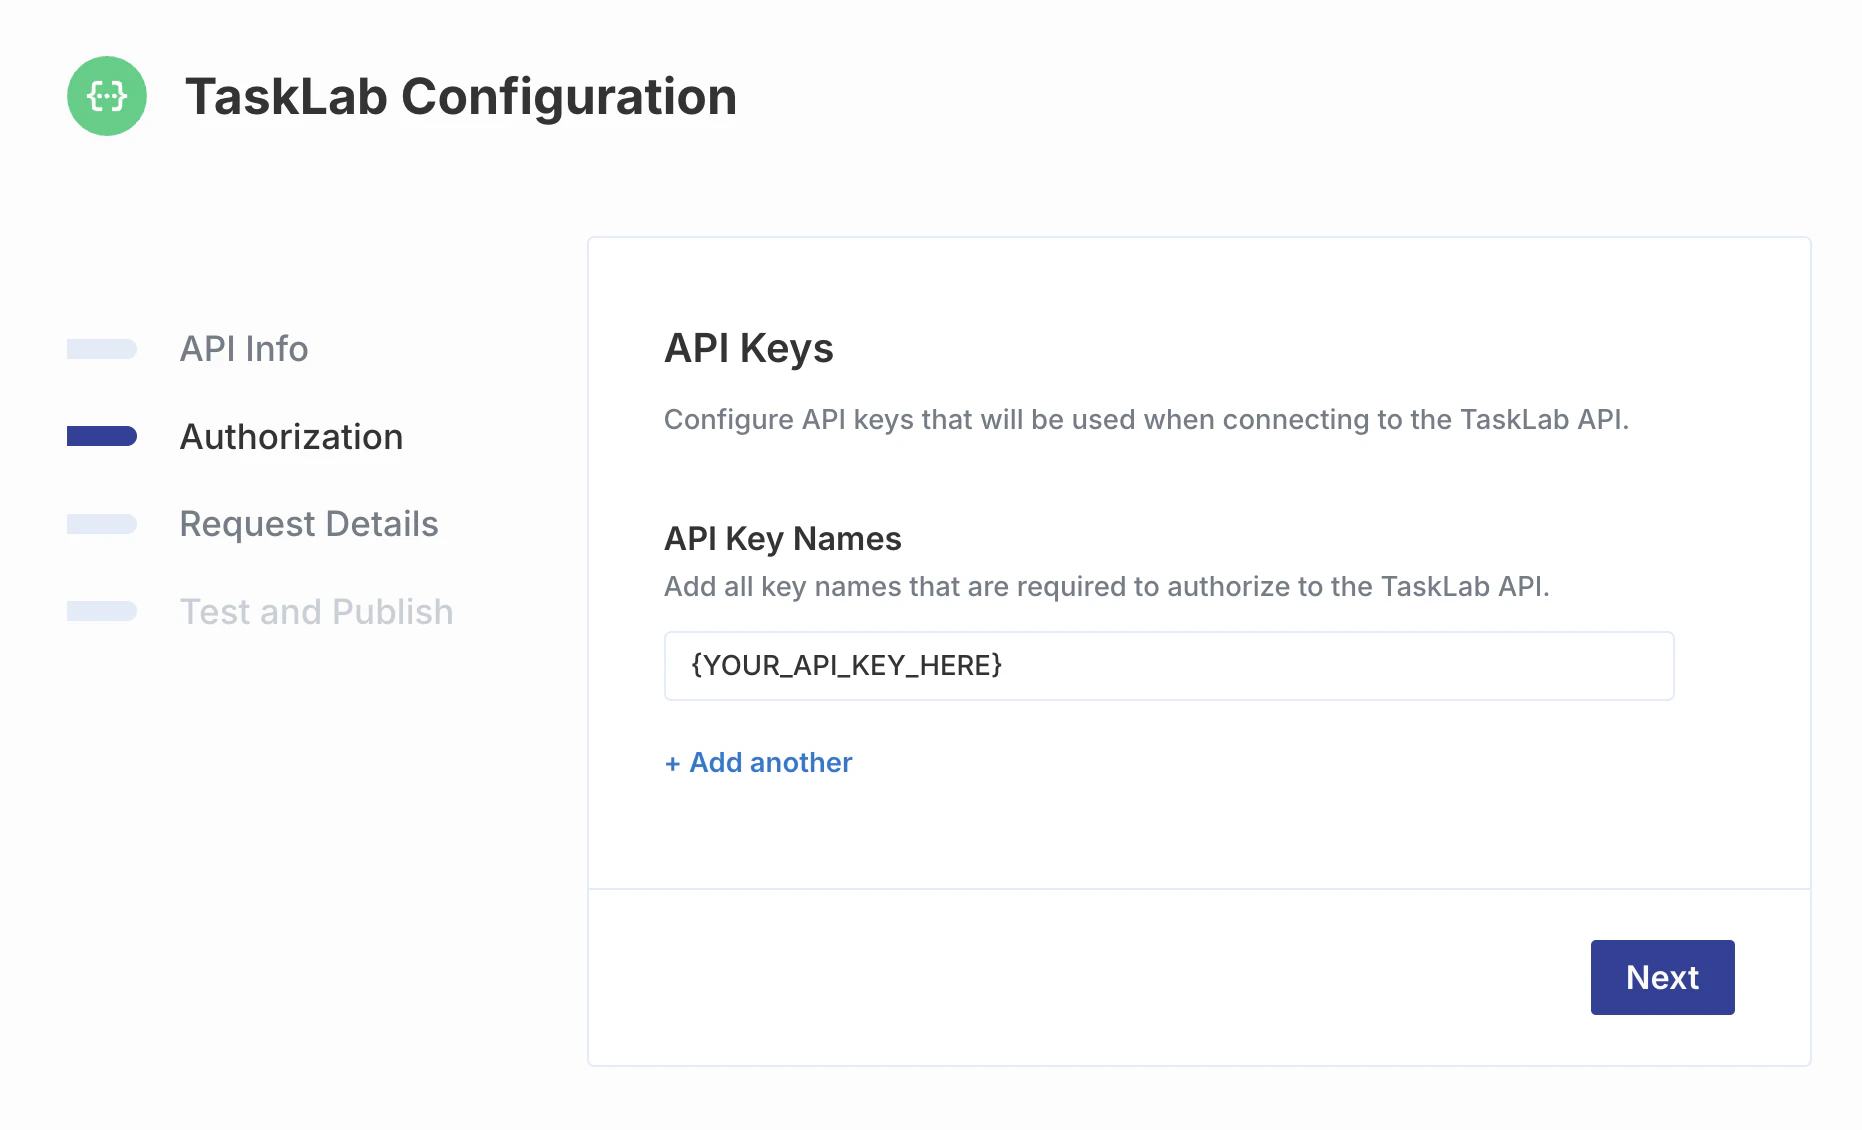The image size is (1862, 1130).
Task: Click the progress pill beside API Info
Action: tap(101, 349)
